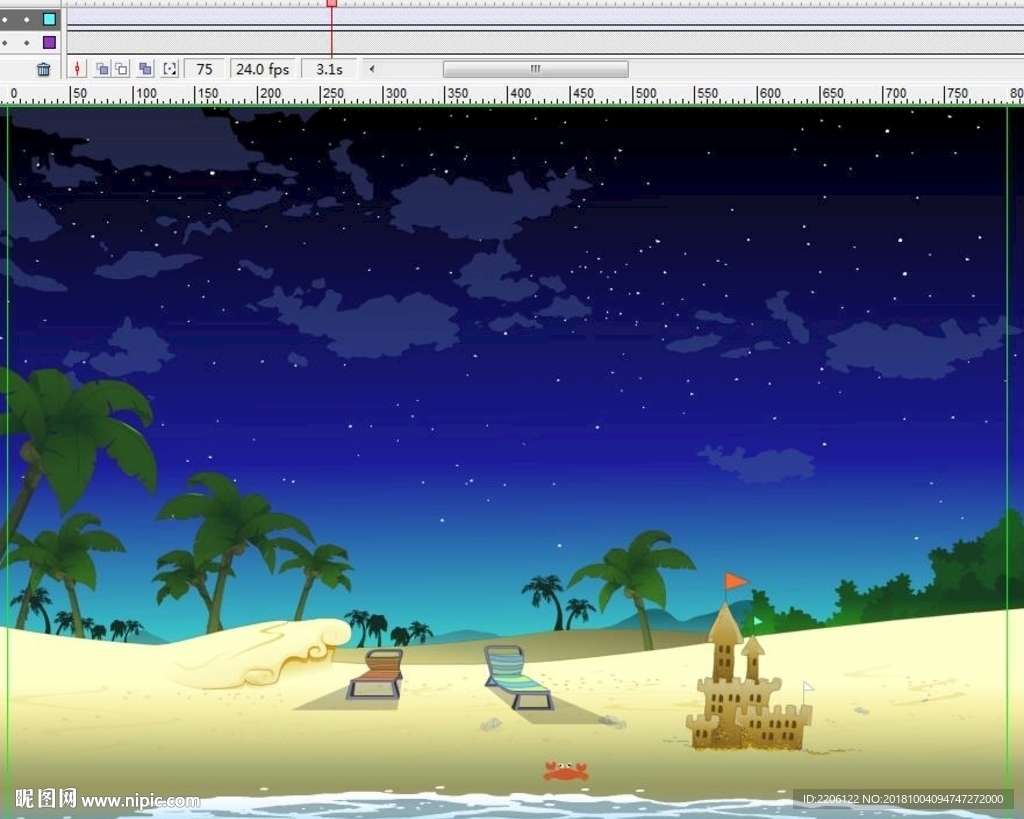This screenshot has width=1024, height=819.
Task: Click the elapsed time field showing 3.1s
Action: (329, 69)
